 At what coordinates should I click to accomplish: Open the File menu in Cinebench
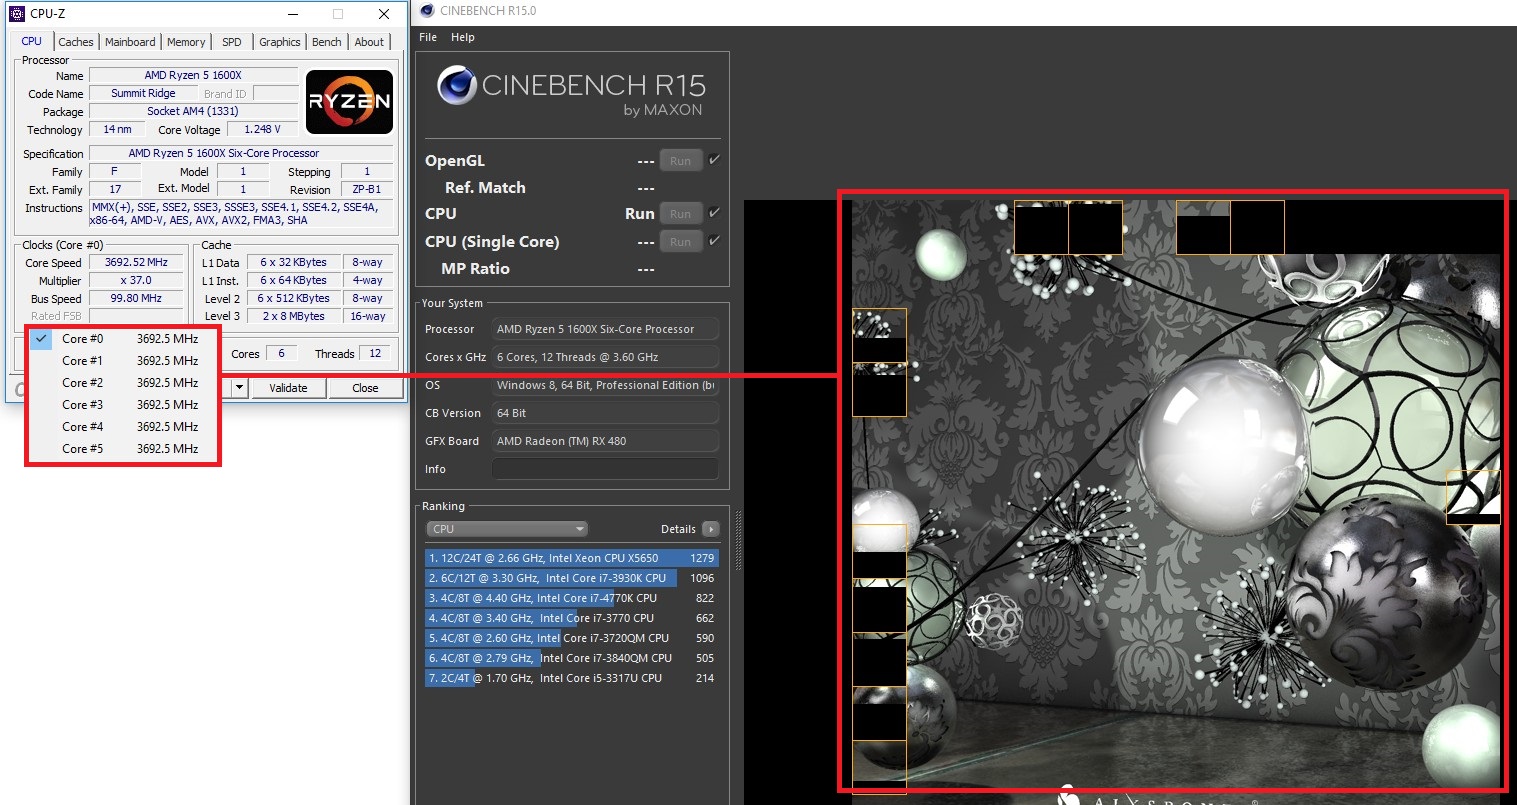point(428,37)
